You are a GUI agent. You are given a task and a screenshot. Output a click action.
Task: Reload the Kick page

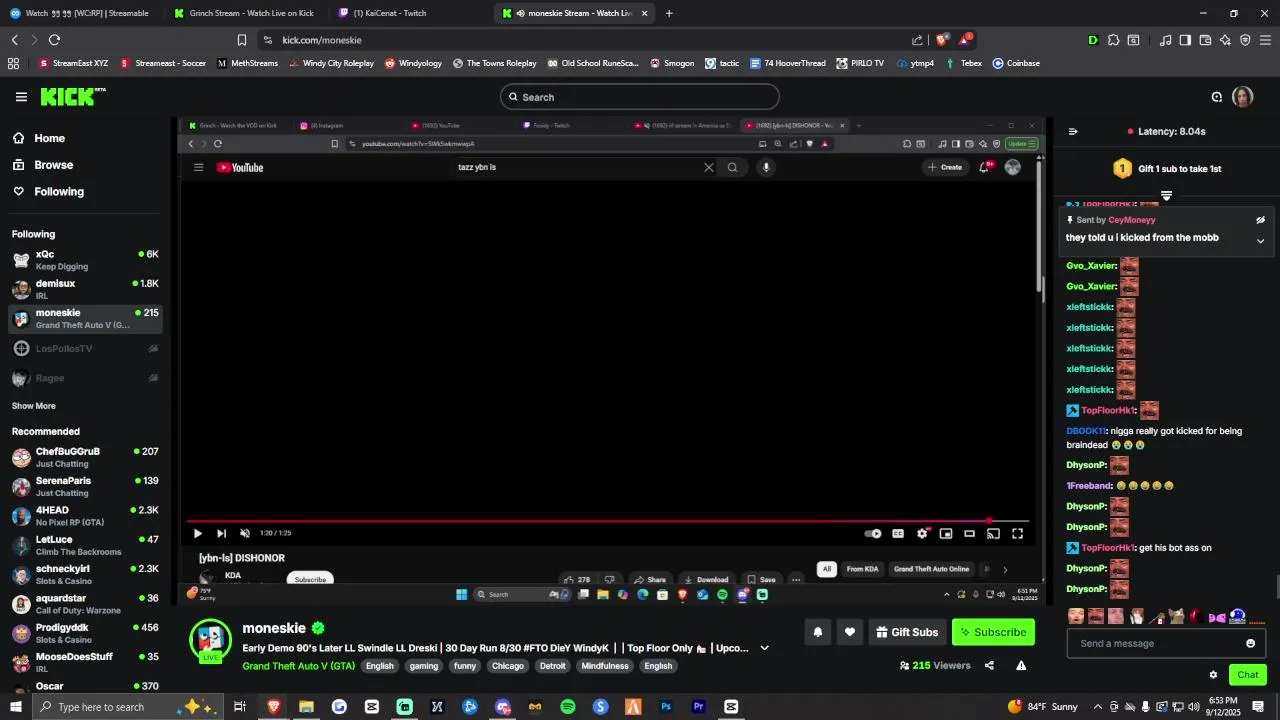pos(54,40)
